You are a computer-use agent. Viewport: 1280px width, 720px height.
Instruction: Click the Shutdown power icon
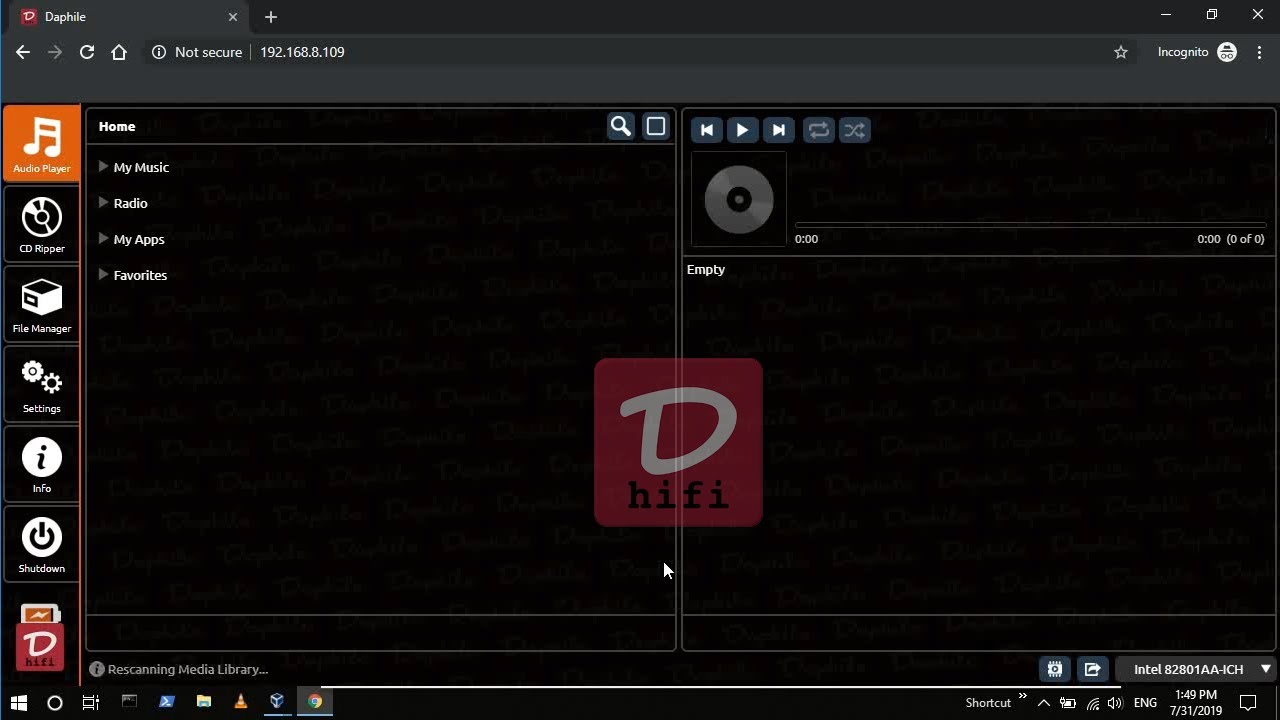coord(41,537)
